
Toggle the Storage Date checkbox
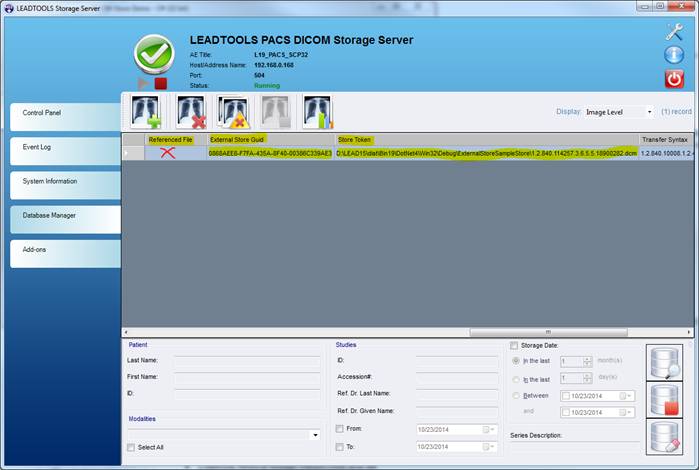(515, 345)
